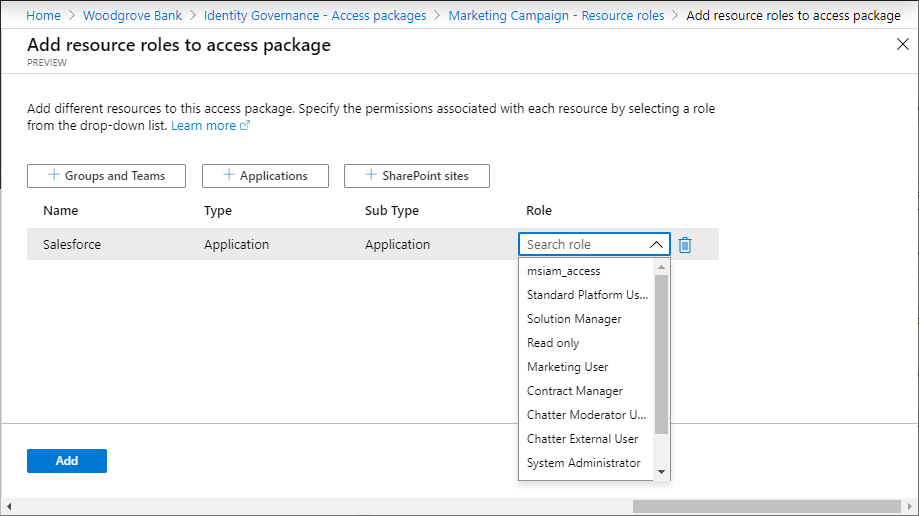Screen dimensions: 919x516
Task: Click role list scroll down arrow
Action: click(x=661, y=472)
